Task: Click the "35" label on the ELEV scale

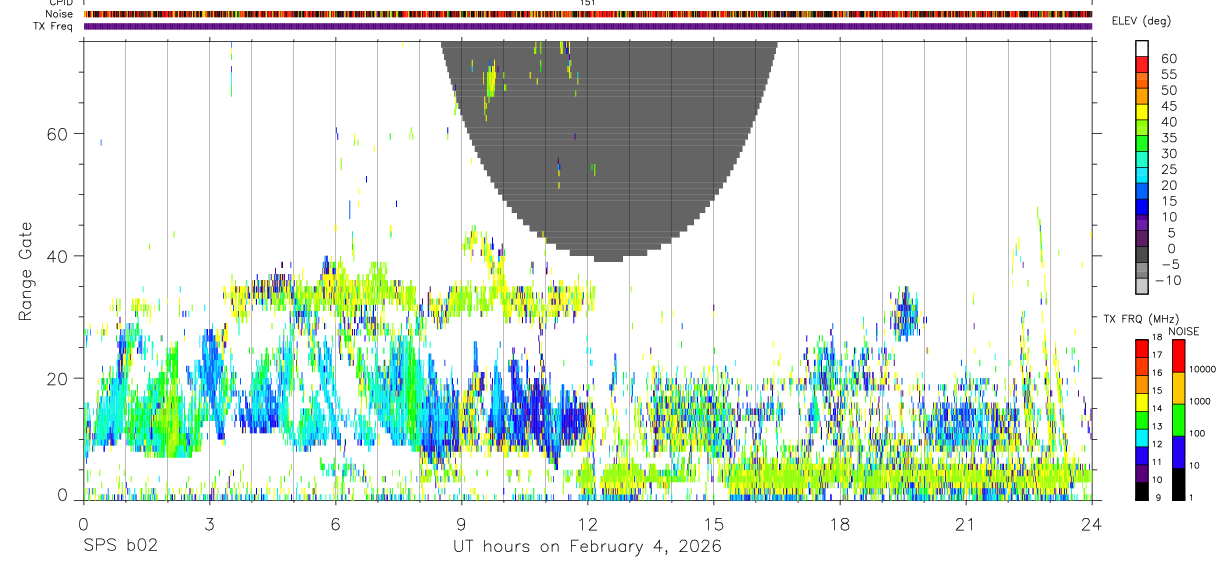Action: point(1168,138)
